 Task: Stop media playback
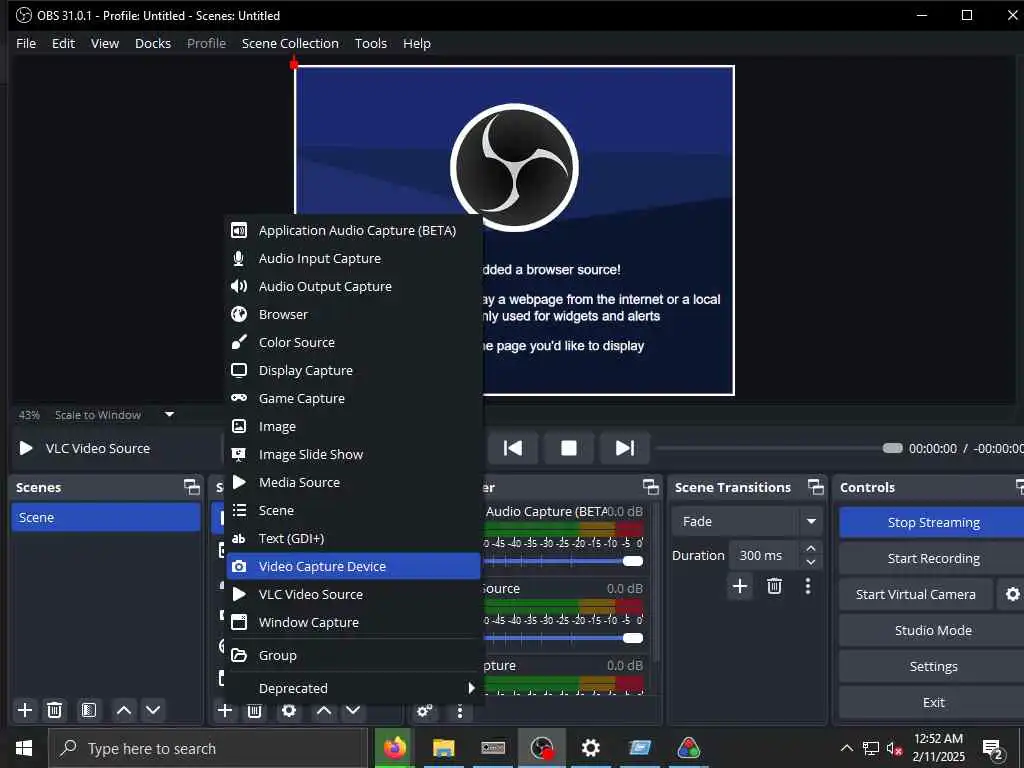pyautogui.click(x=569, y=448)
